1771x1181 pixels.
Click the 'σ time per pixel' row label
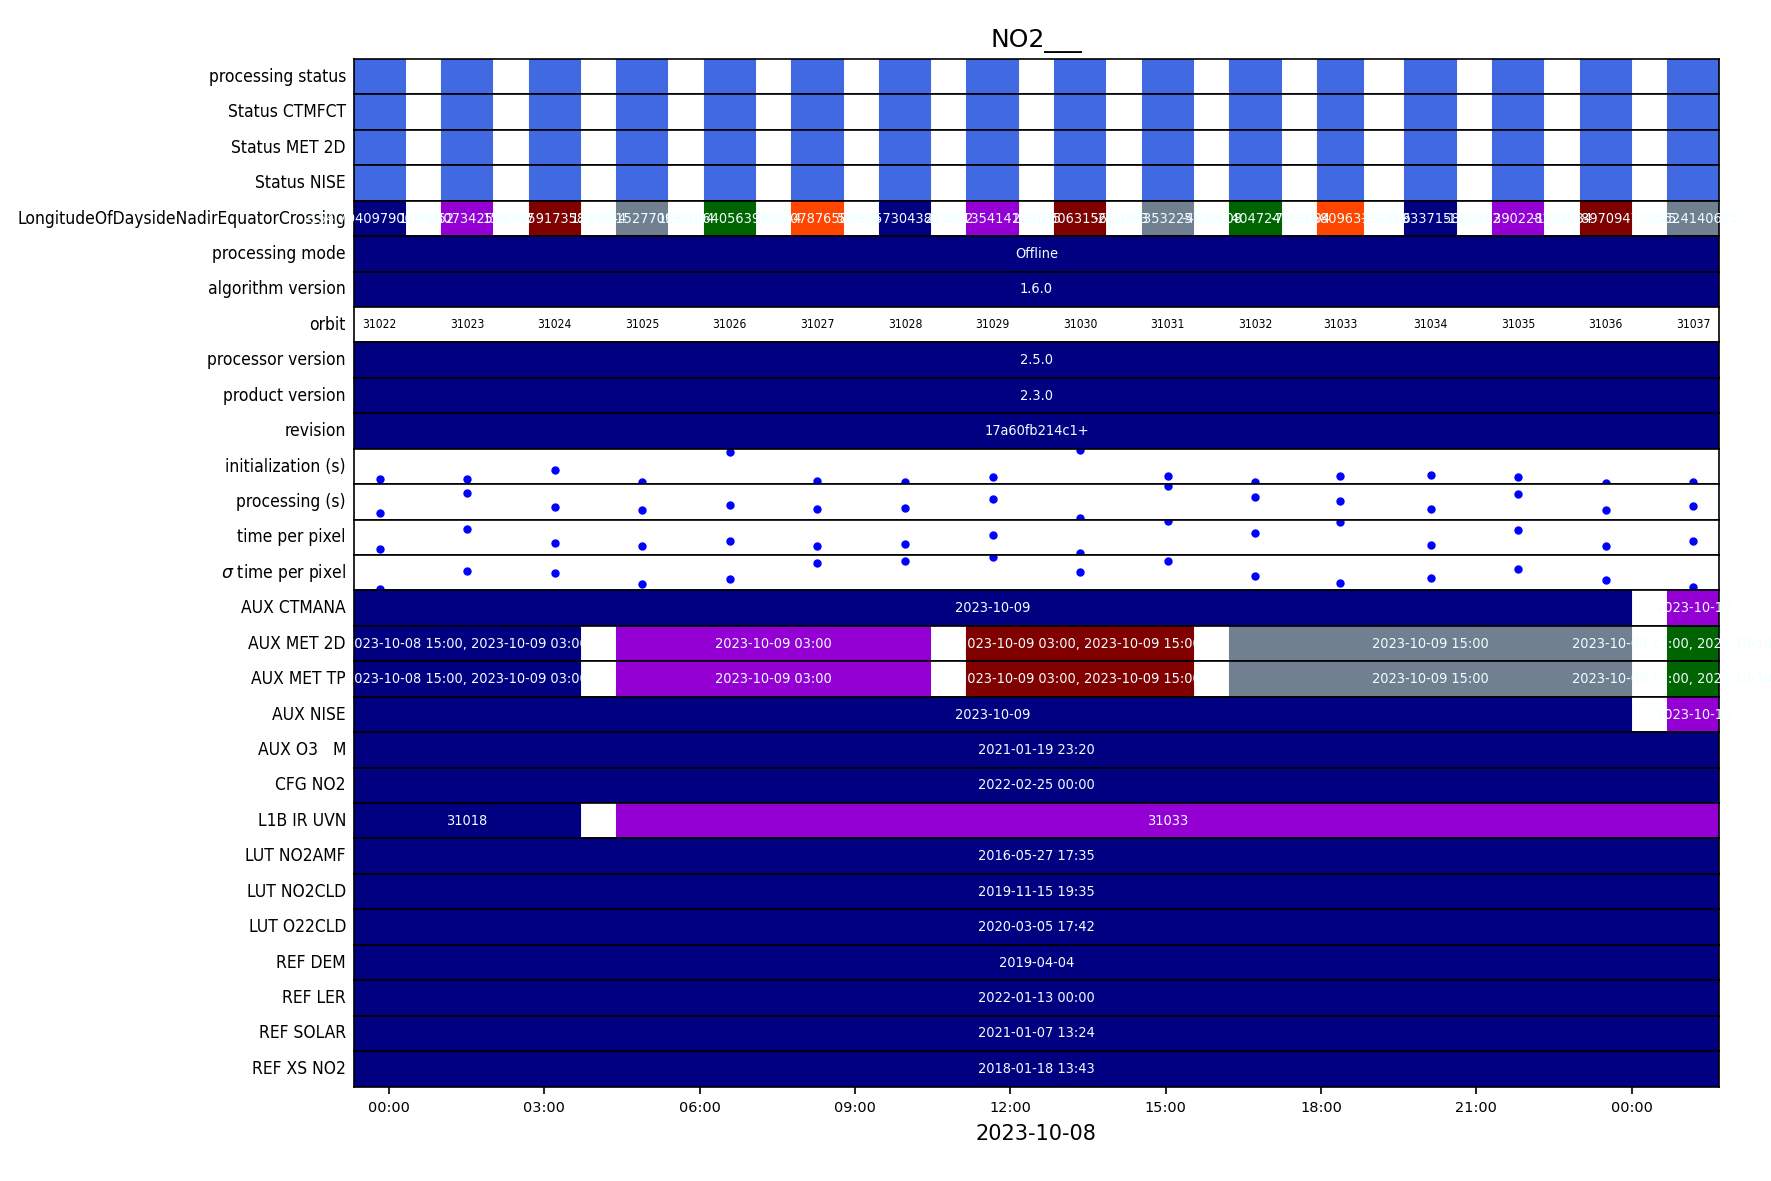[284, 572]
